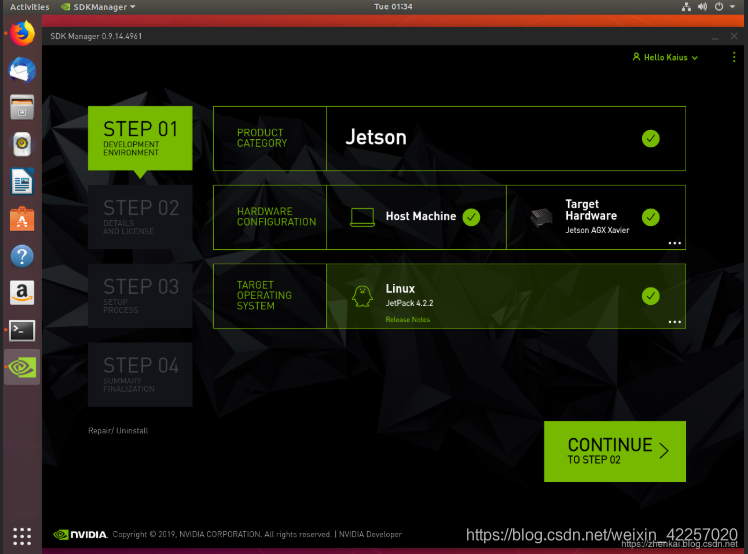The image size is (748, 554).
Task: Minimize the SDK Manager window
Action: click(x=715, y=37)
